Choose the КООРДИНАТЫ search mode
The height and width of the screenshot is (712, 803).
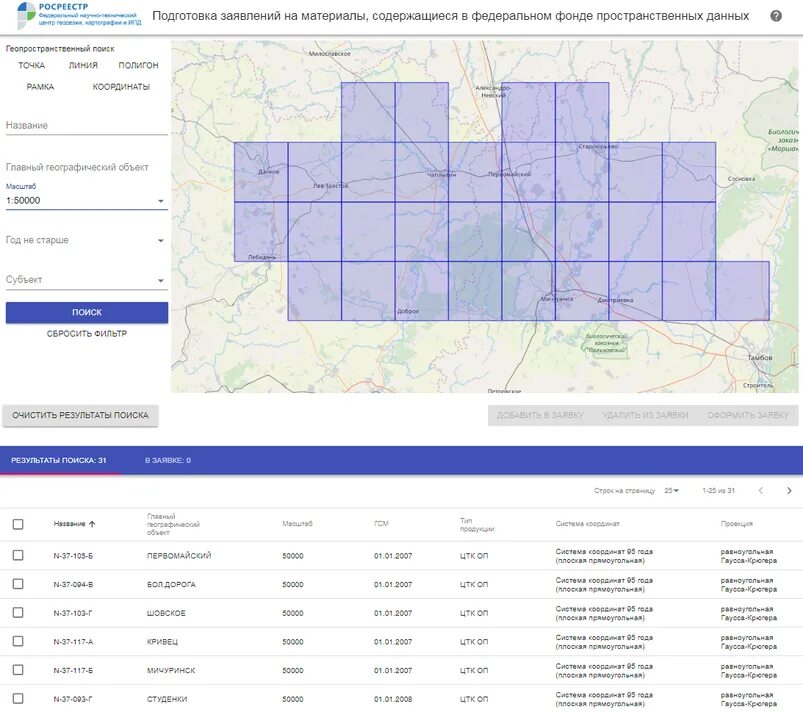click(x=121, y=87)
